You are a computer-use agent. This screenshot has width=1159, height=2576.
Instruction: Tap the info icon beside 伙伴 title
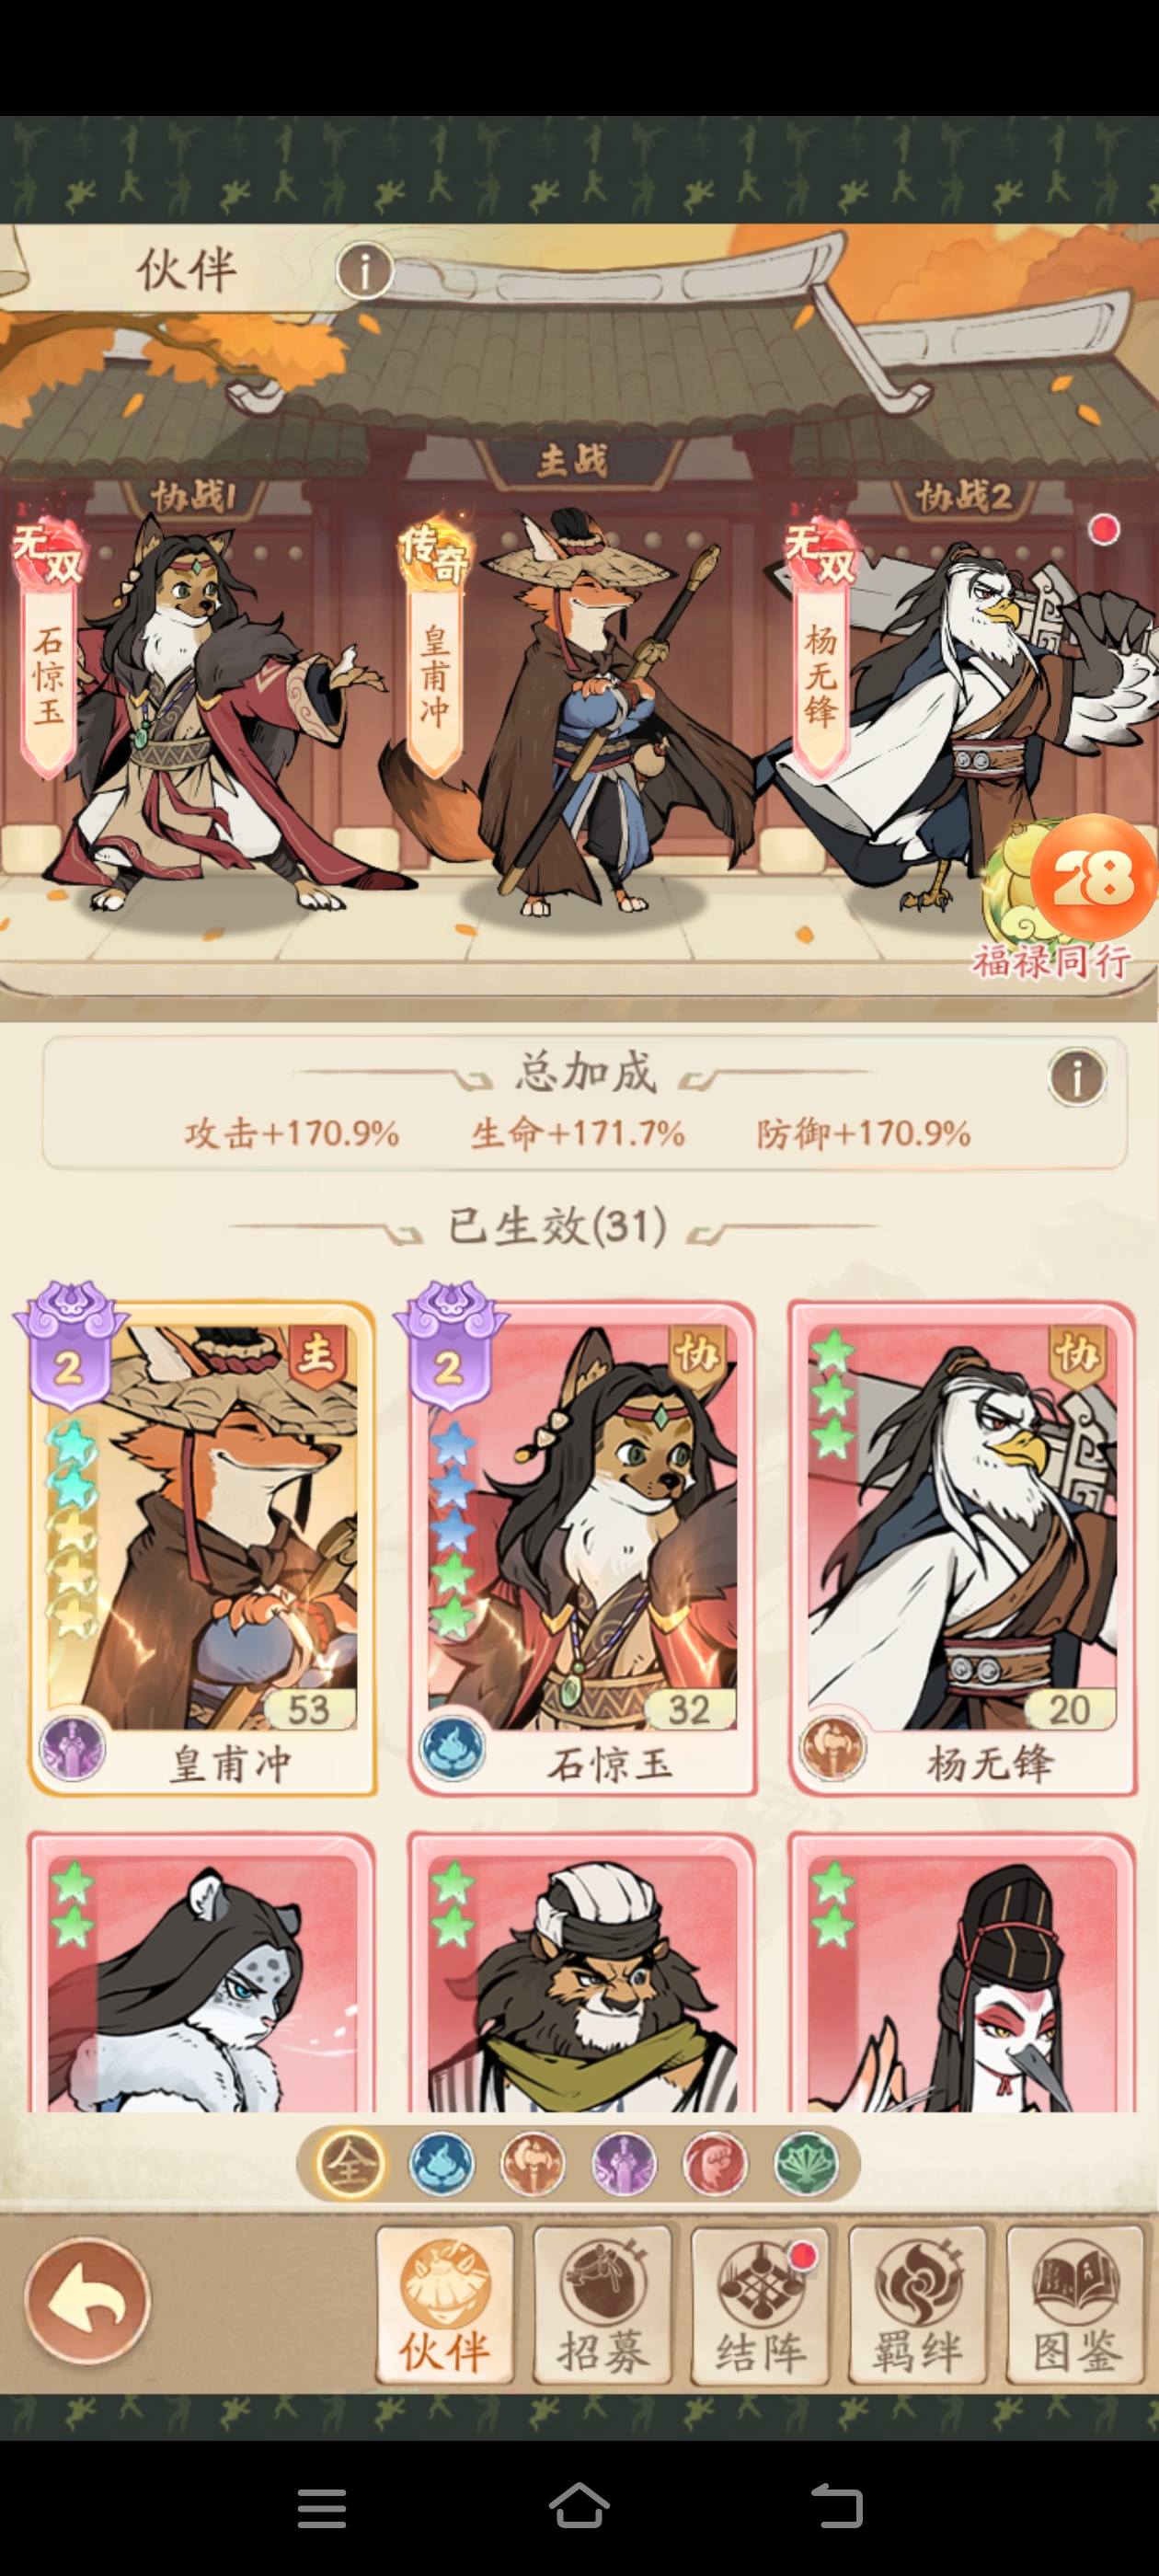(364, 270)
